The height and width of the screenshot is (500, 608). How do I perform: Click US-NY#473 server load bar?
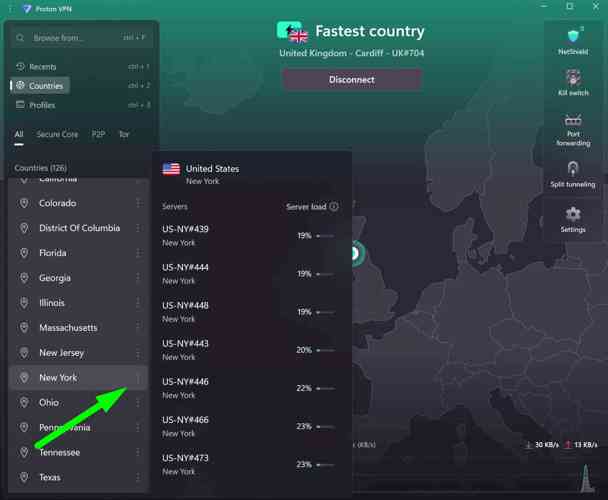(325, 465)
